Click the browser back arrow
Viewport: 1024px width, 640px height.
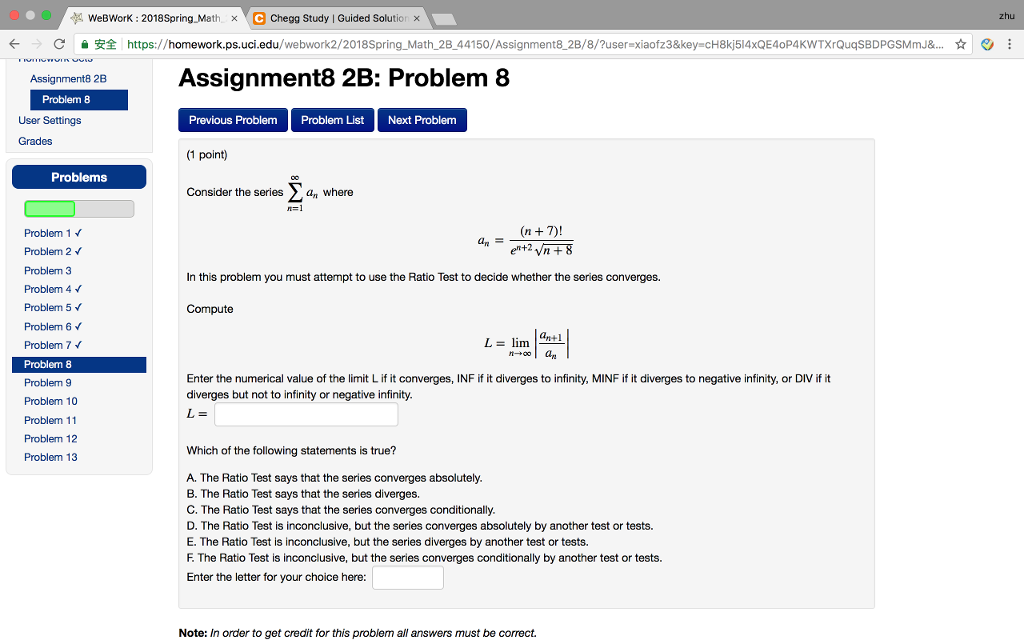coord(13,45)
